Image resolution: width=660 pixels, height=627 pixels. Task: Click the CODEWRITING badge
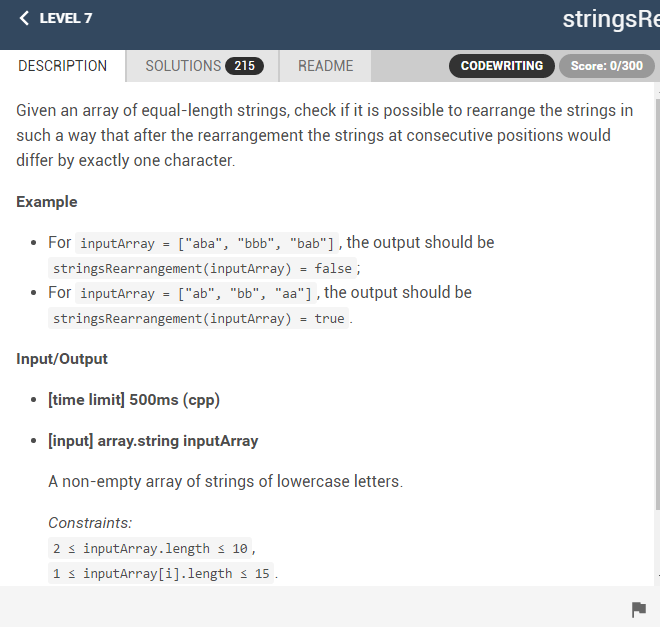(501, 66)
